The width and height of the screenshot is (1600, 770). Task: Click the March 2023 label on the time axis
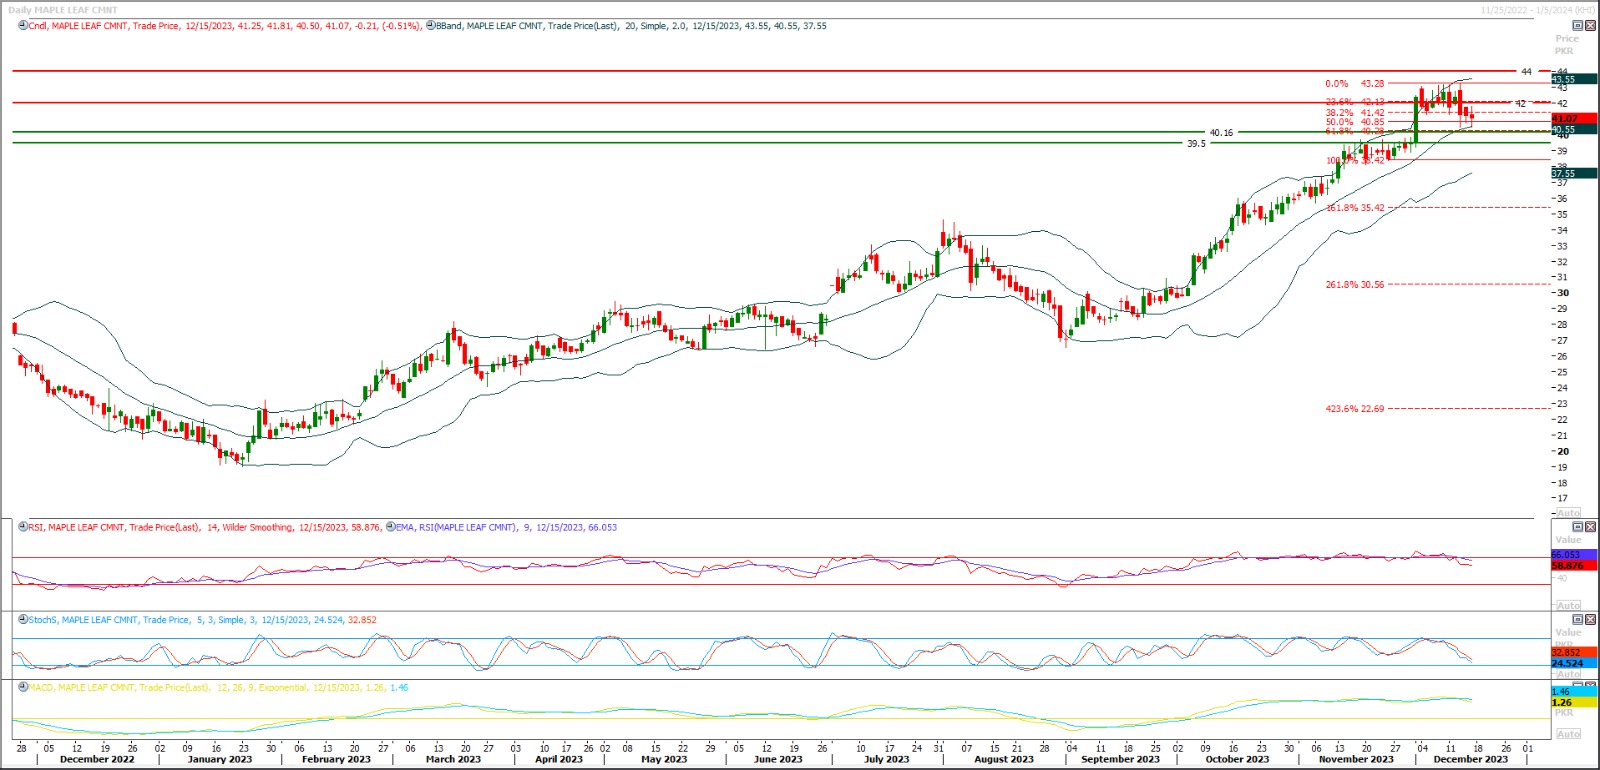pos(453,759)
